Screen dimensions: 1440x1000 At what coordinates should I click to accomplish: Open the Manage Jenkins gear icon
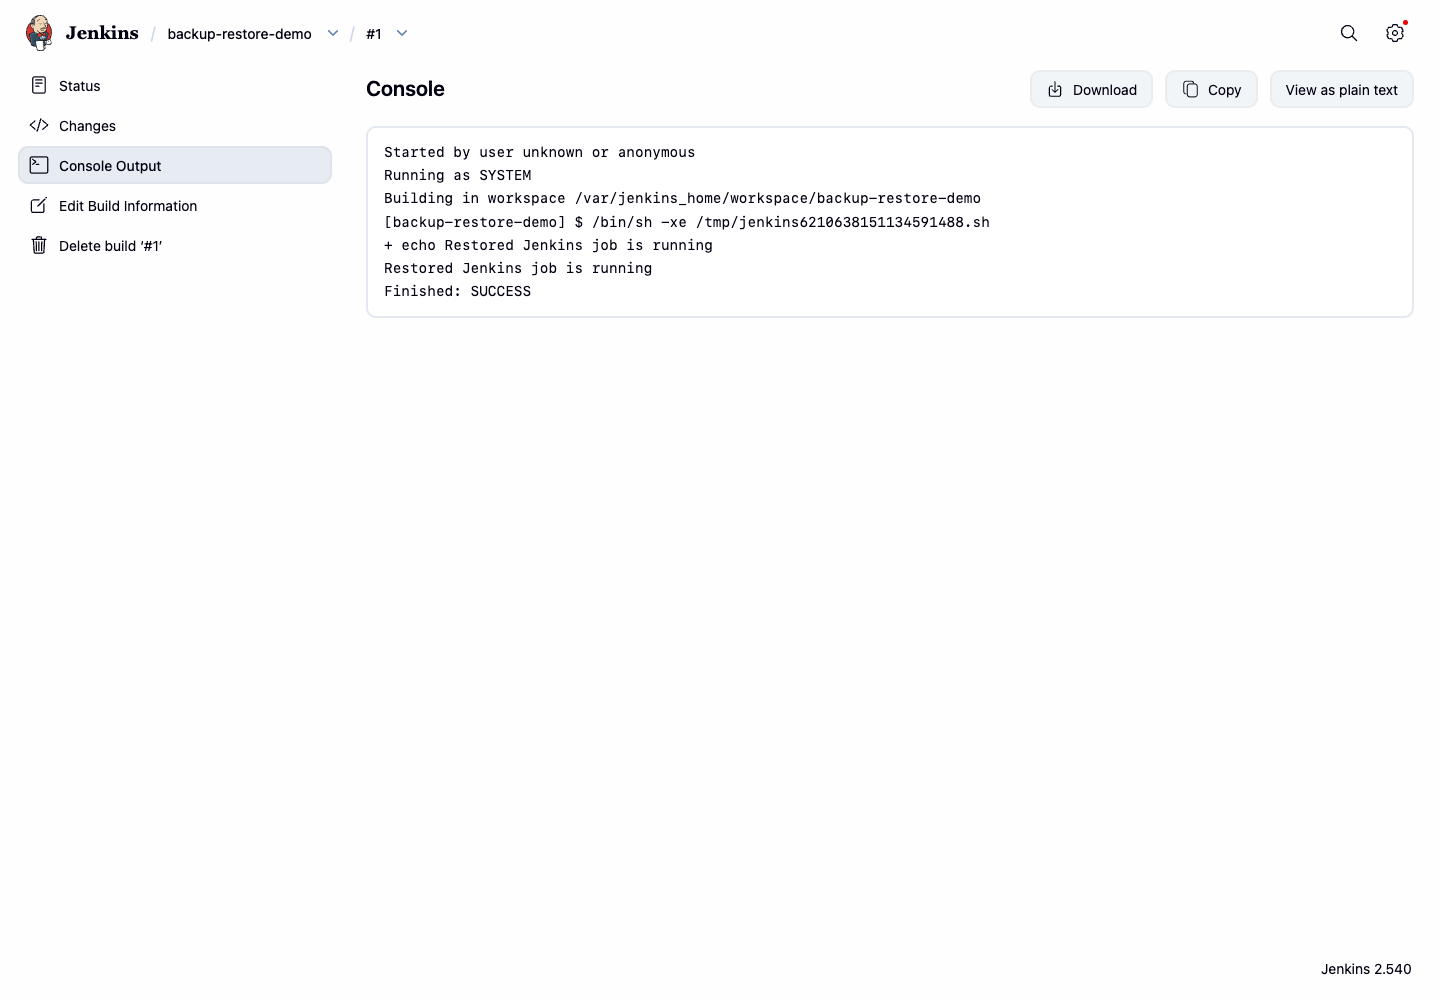(x=1395, y=33)
